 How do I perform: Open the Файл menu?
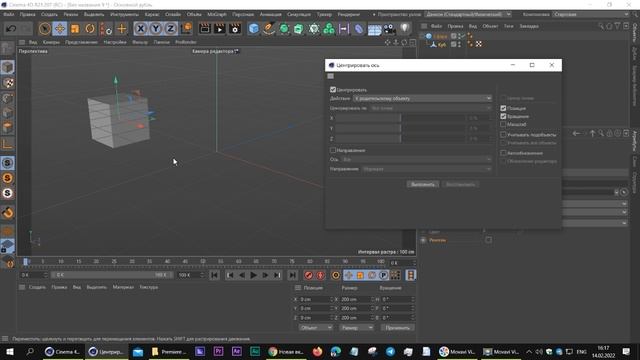pos(8,14)
